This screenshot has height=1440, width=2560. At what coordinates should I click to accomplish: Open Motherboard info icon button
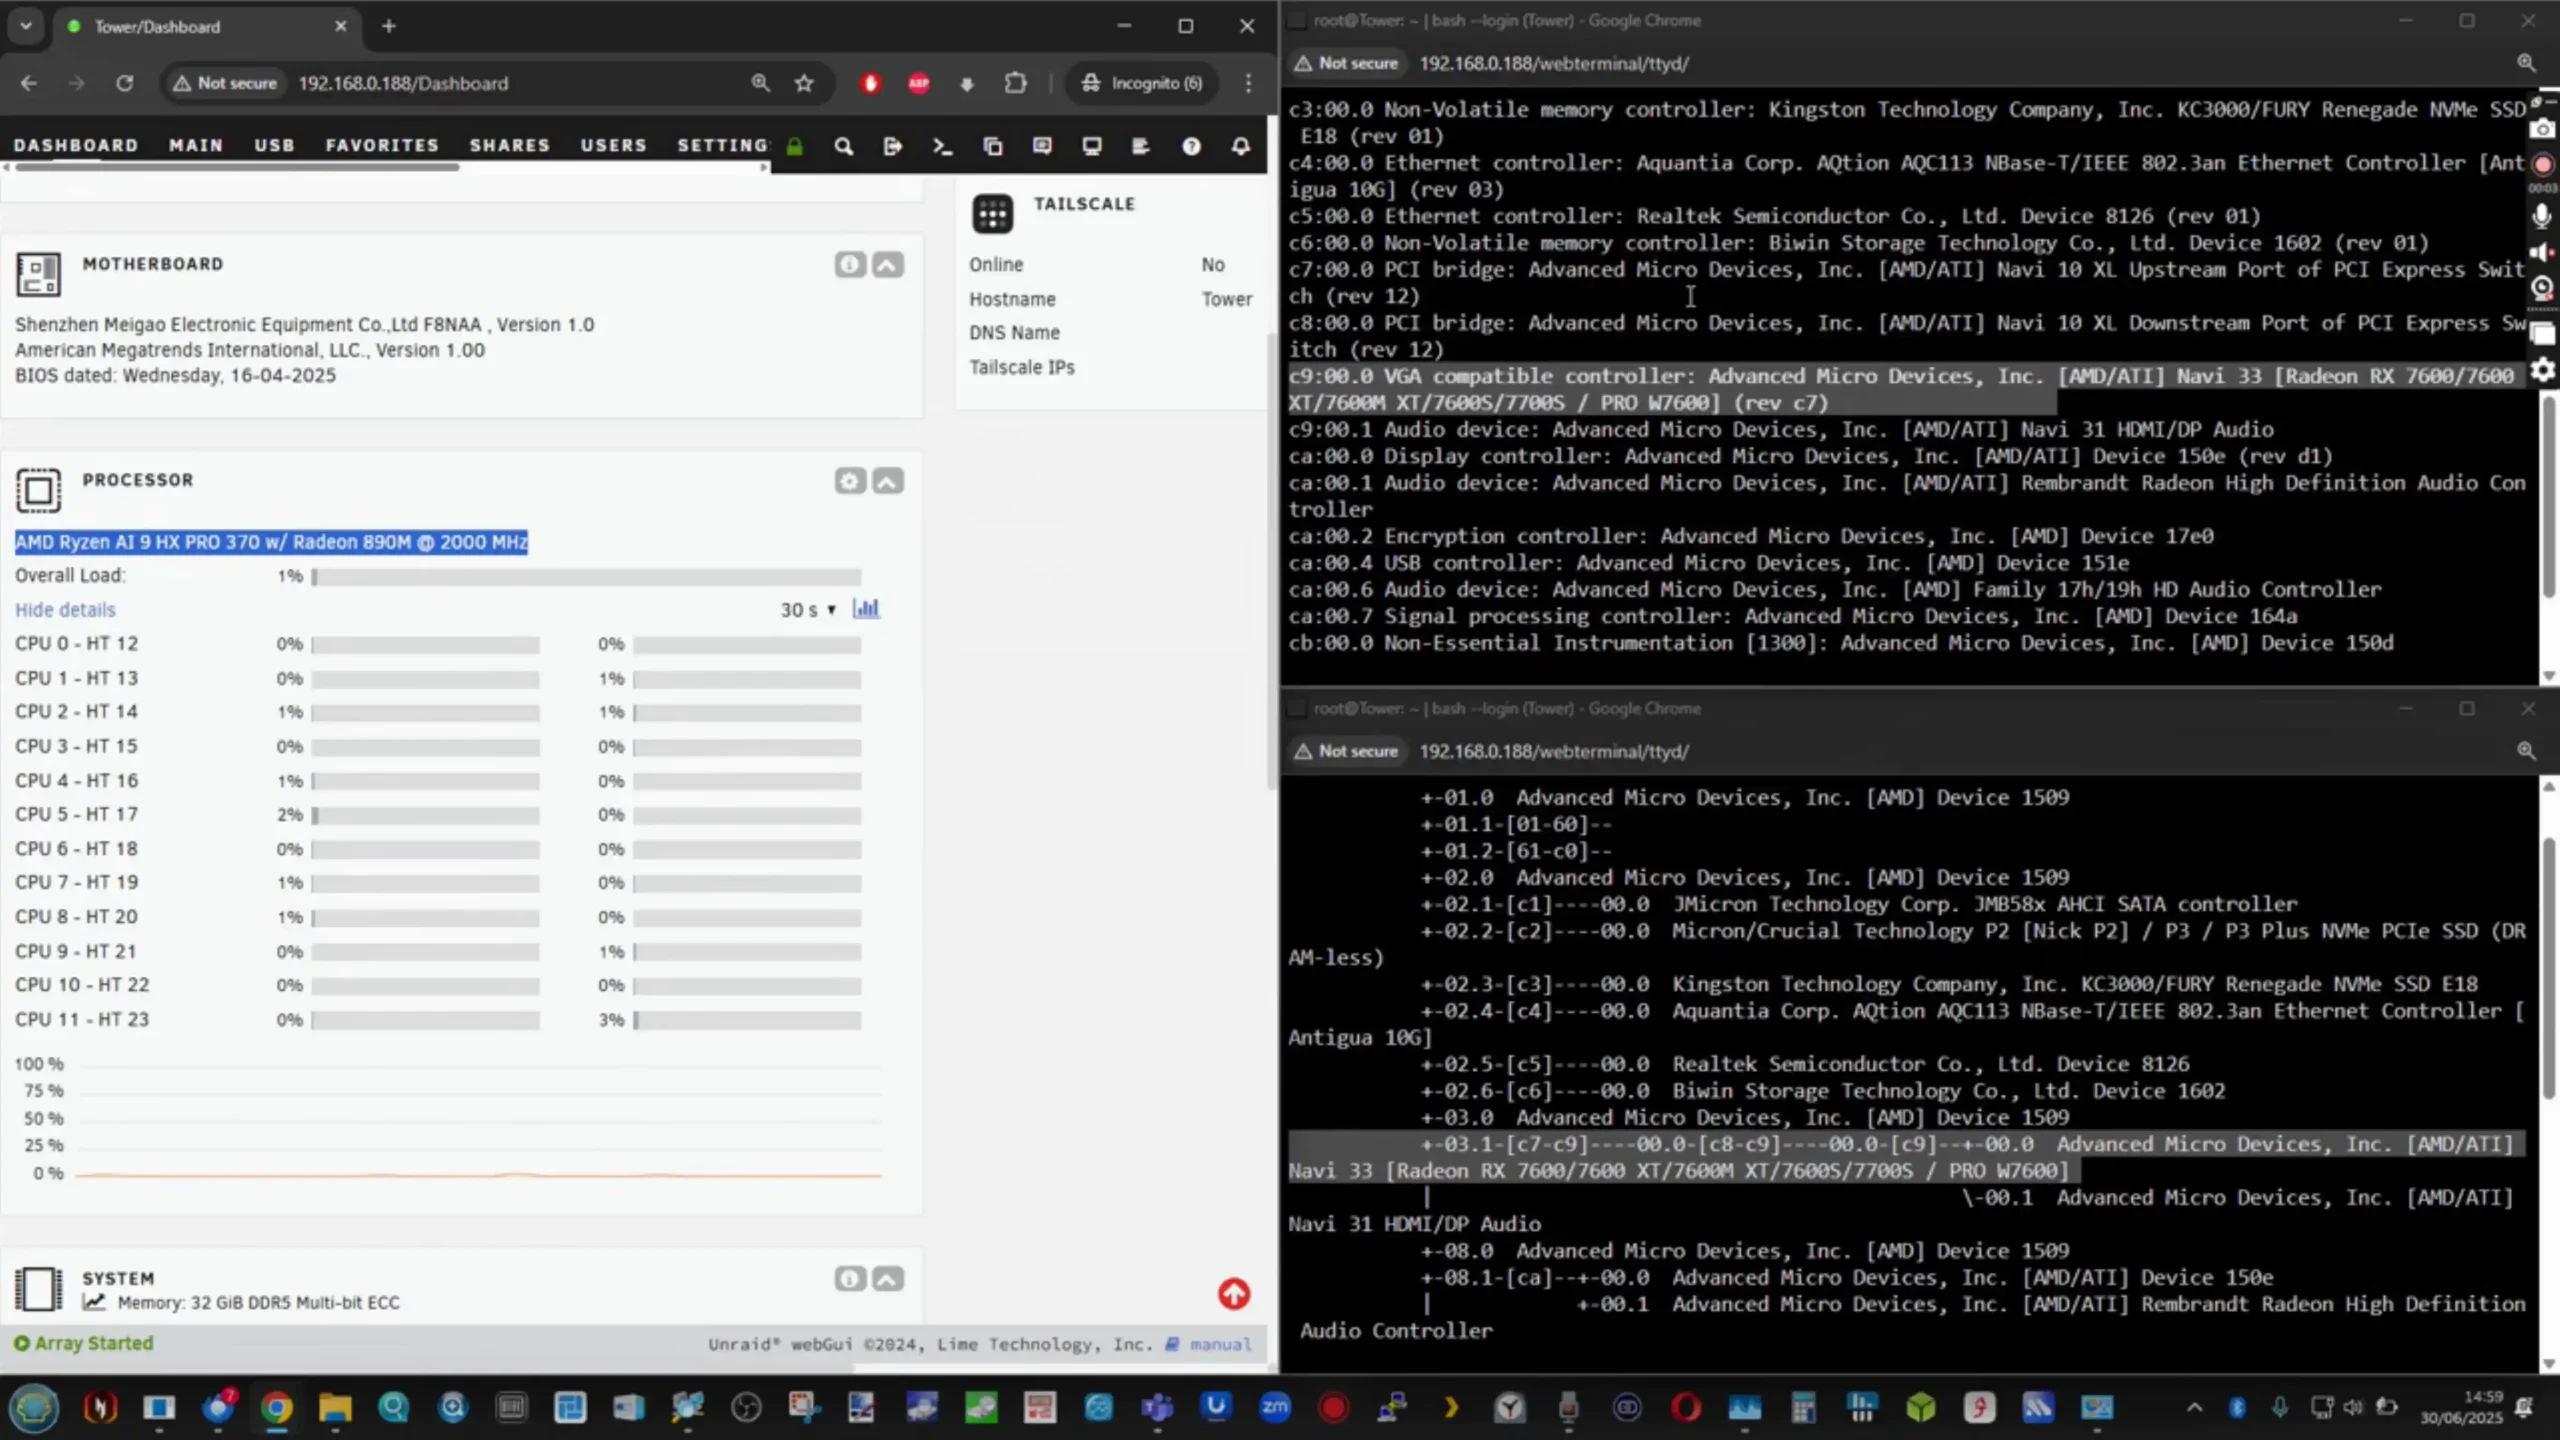(850, 264)
